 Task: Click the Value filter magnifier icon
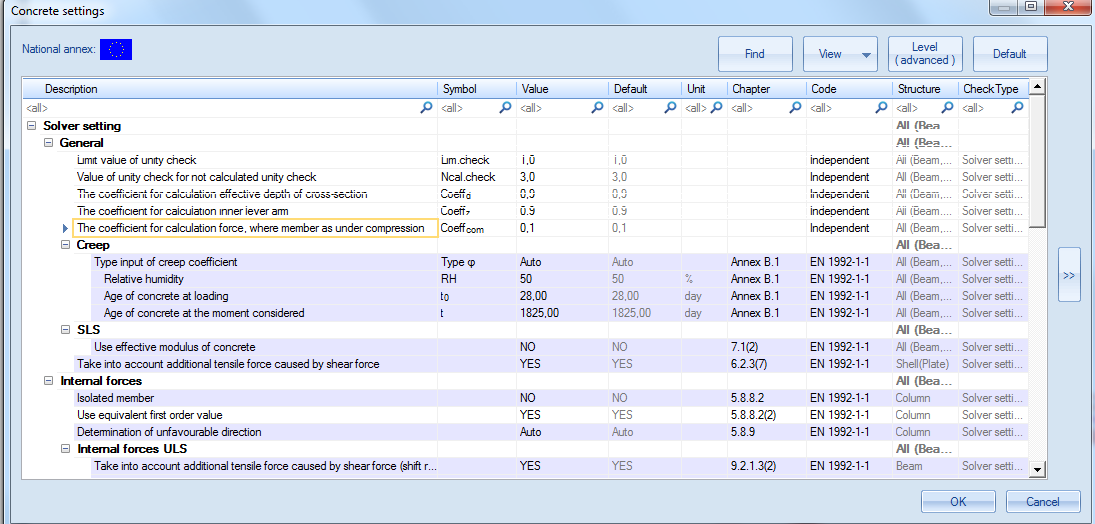597,108
